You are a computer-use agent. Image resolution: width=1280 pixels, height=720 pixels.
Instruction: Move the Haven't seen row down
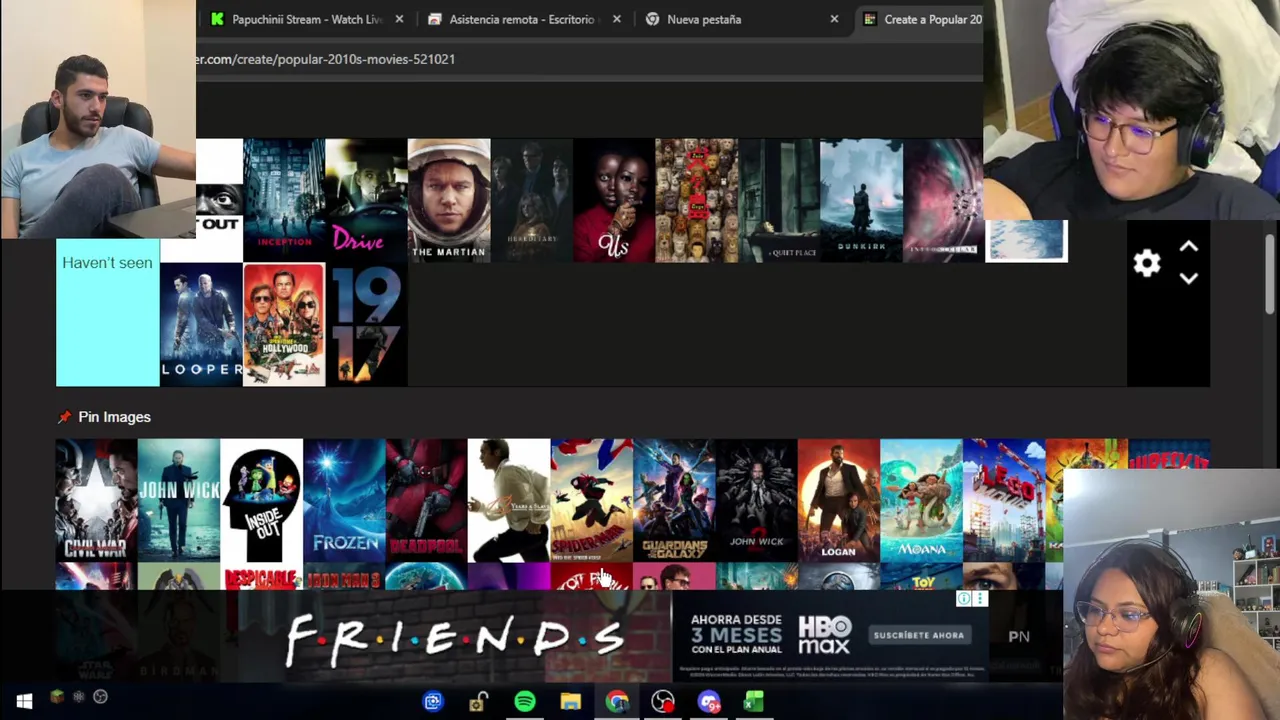(x=1188, y=280)
